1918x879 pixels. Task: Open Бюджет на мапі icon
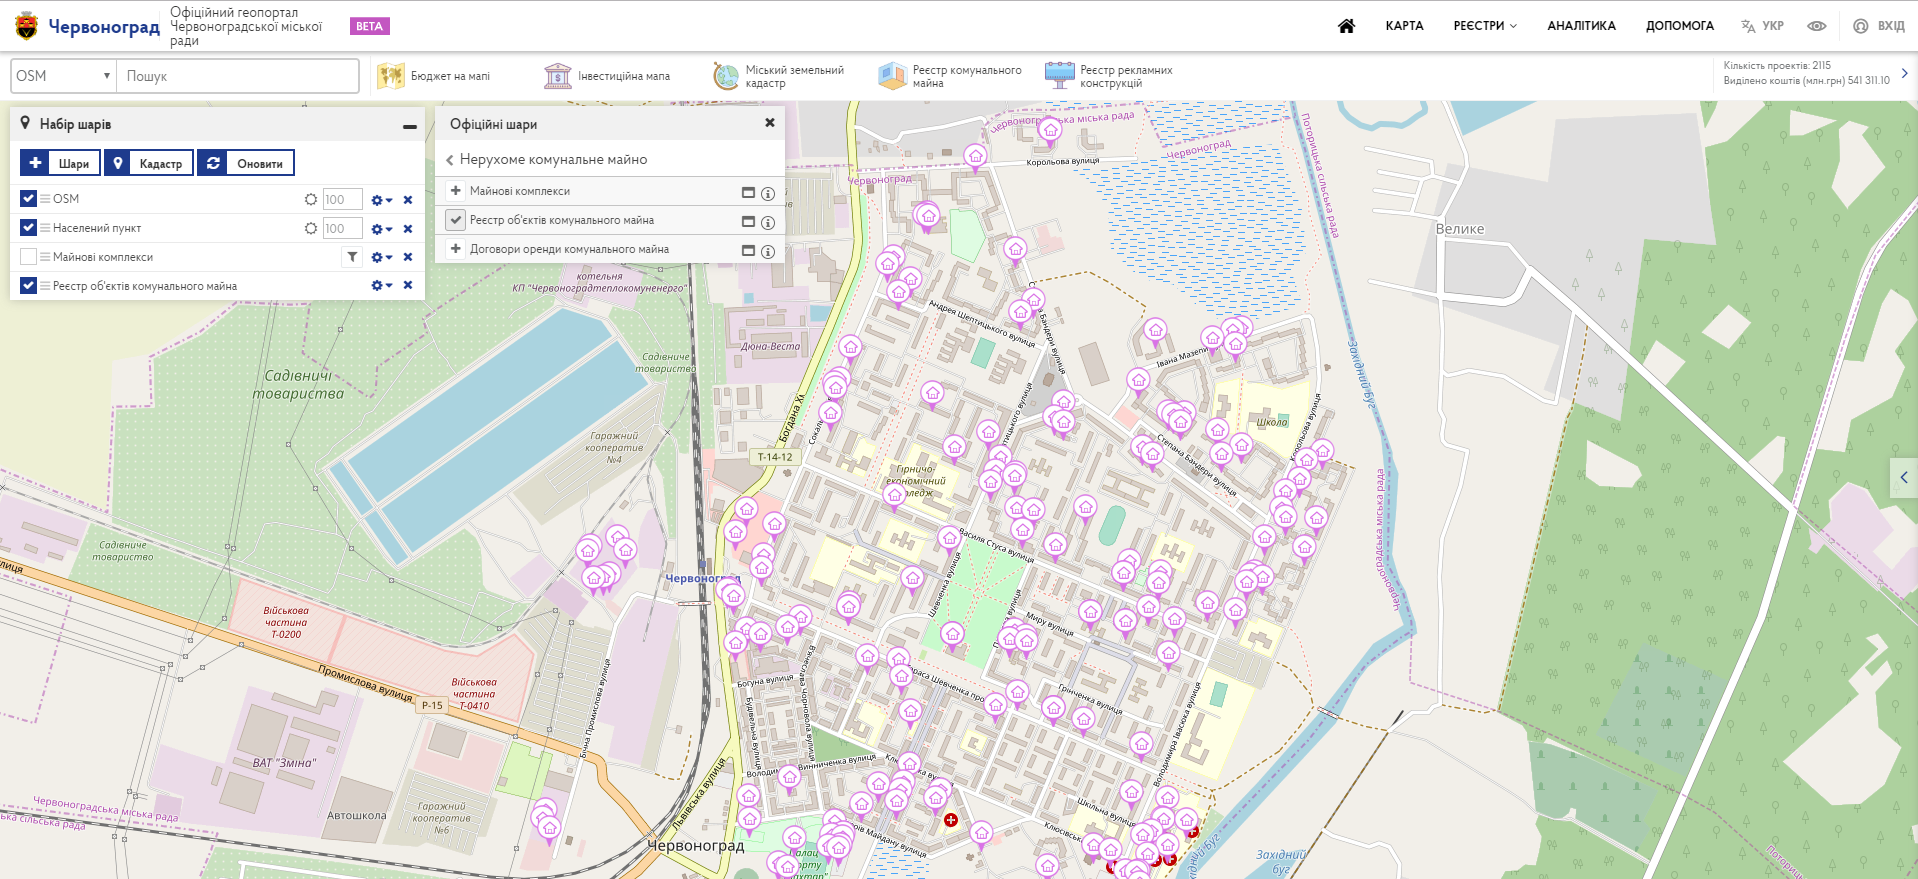click(390, 76)
